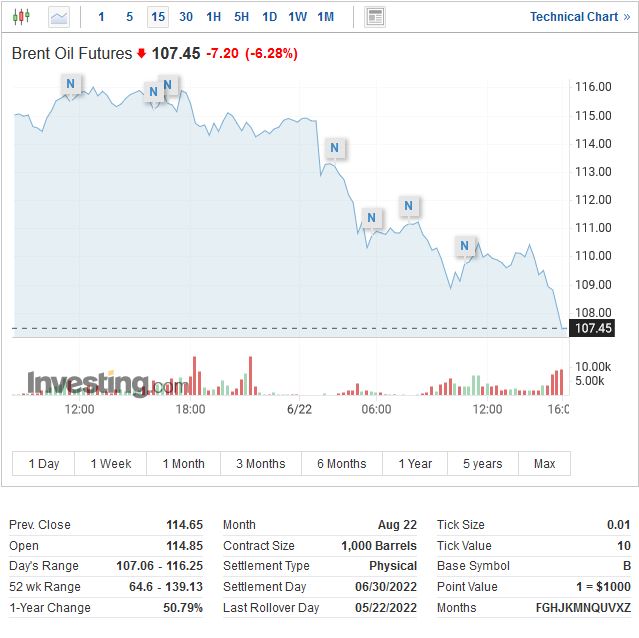Choose the 30-minute interval
639x638 pixels.
[186, 17]
